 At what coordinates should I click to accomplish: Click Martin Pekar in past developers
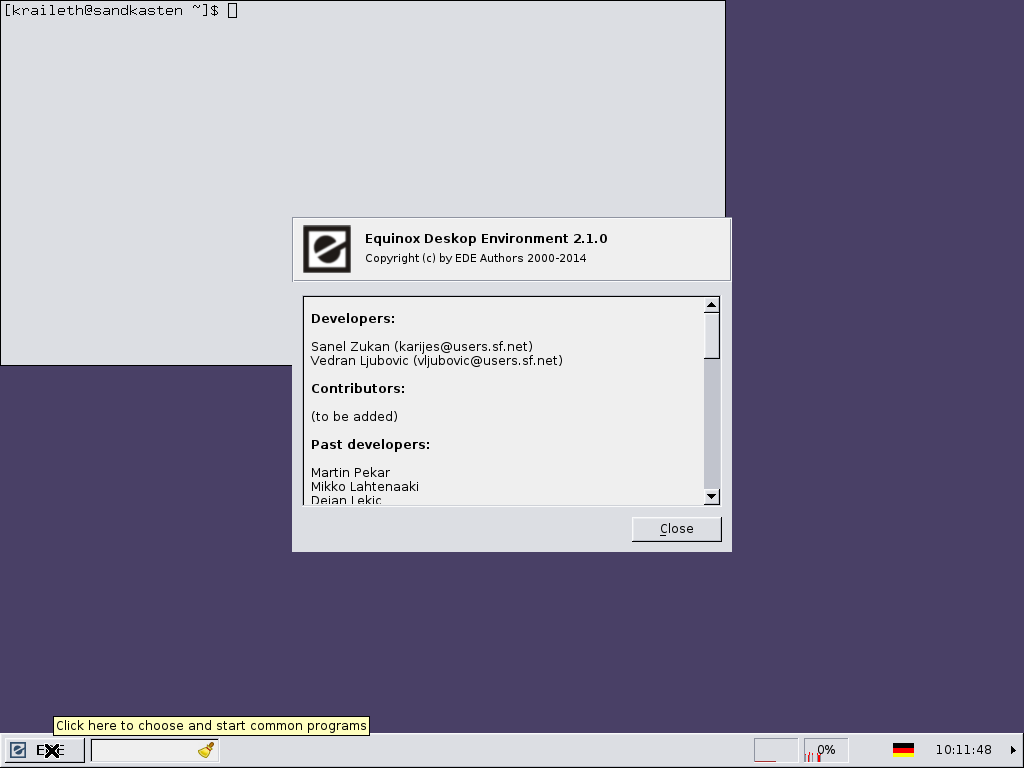[350, 473]
